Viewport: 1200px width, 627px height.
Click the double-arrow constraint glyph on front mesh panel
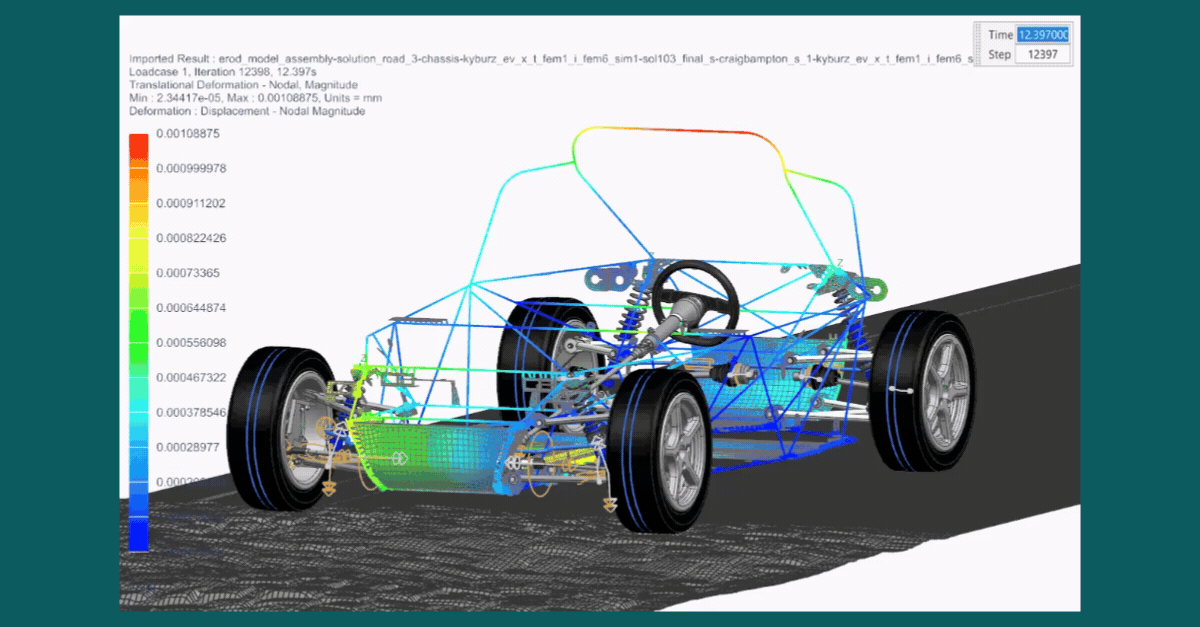pos(398,457)
